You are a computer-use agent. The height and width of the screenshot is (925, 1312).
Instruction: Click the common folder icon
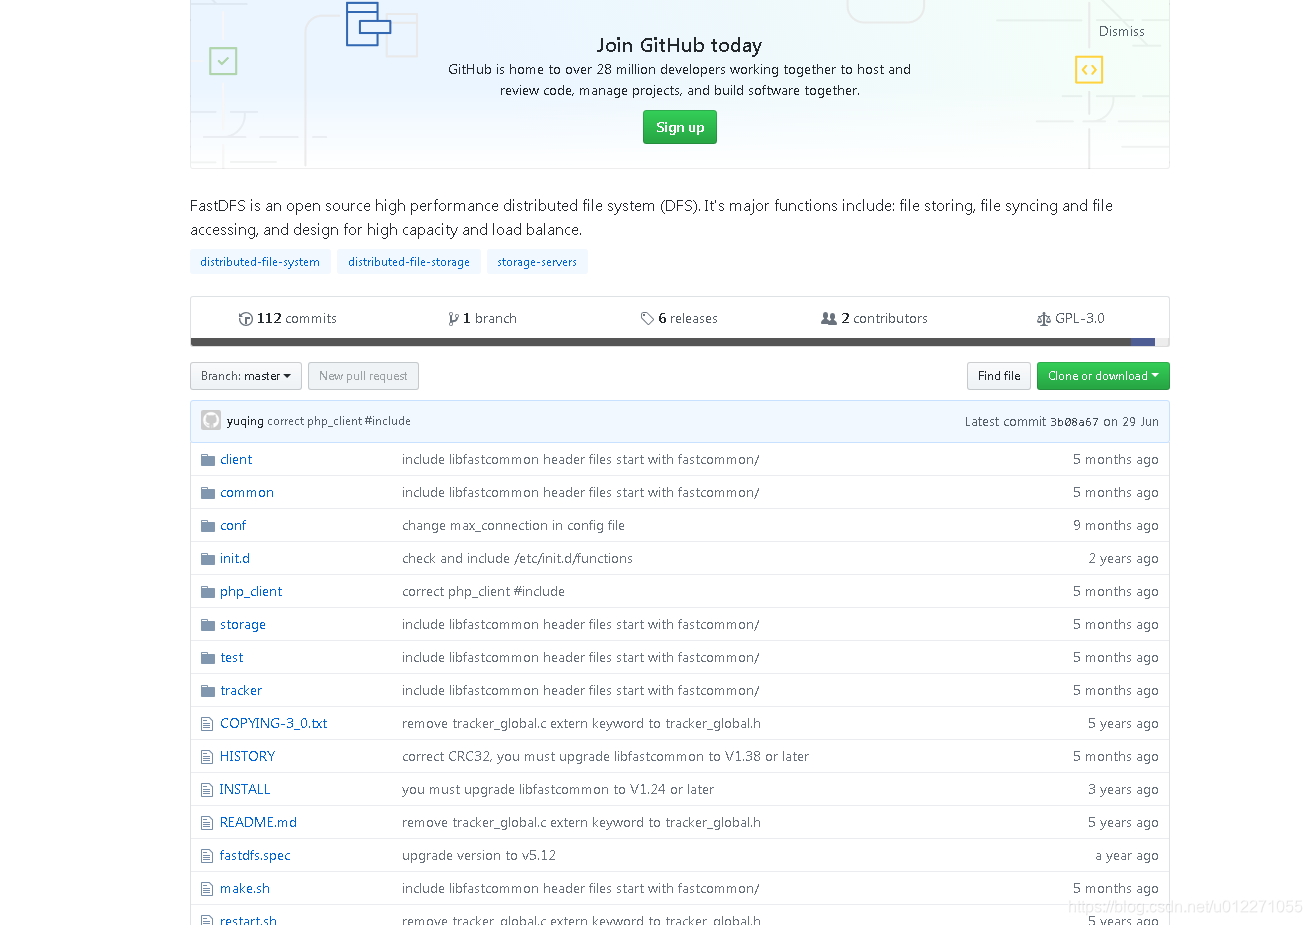pyautogui.click(x=208, y=493)
